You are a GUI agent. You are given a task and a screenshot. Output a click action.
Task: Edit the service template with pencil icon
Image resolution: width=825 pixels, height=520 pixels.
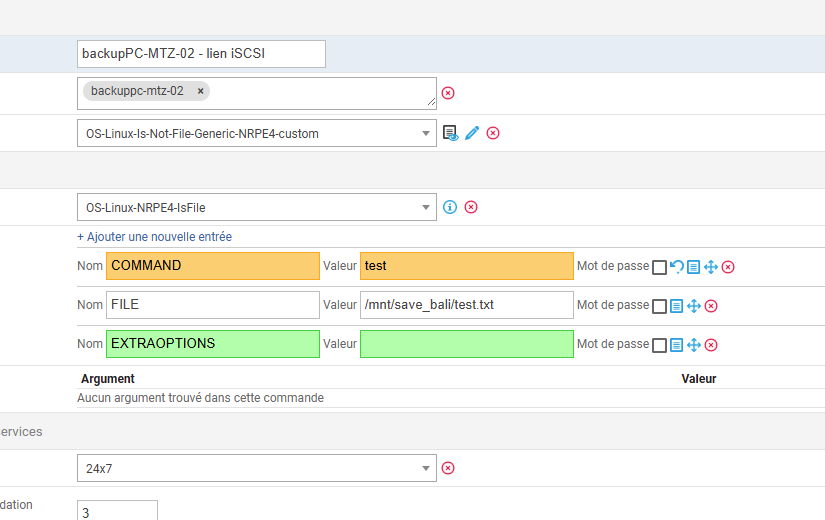pos(472,133)
